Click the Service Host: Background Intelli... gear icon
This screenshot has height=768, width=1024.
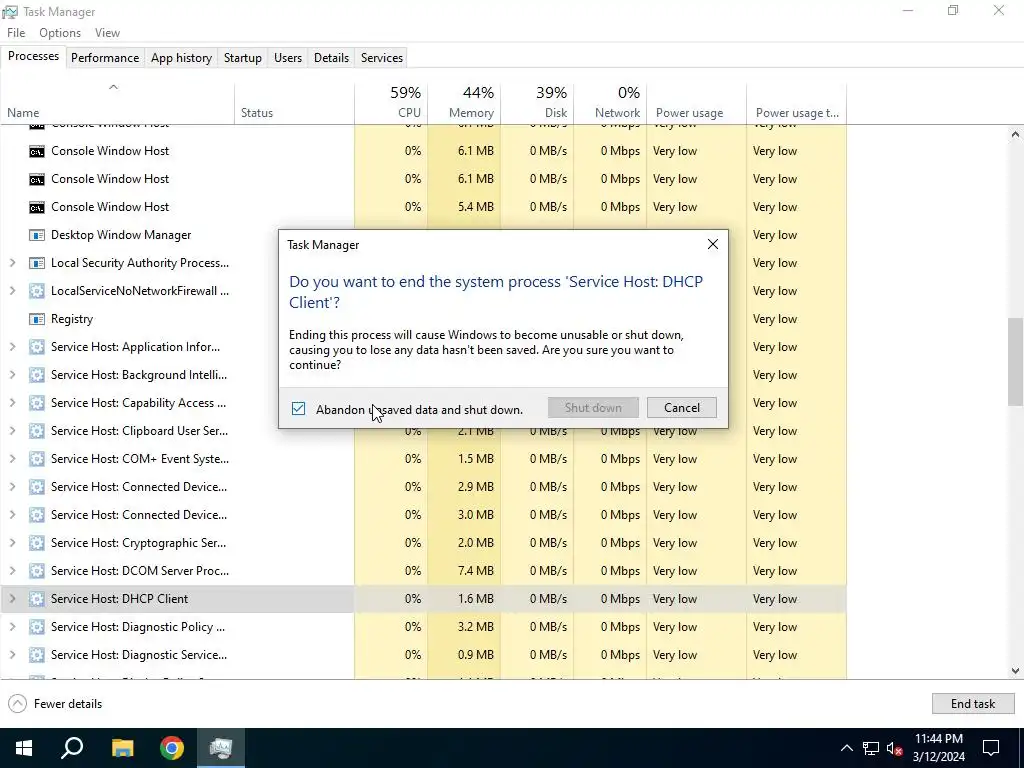(37, 376)
